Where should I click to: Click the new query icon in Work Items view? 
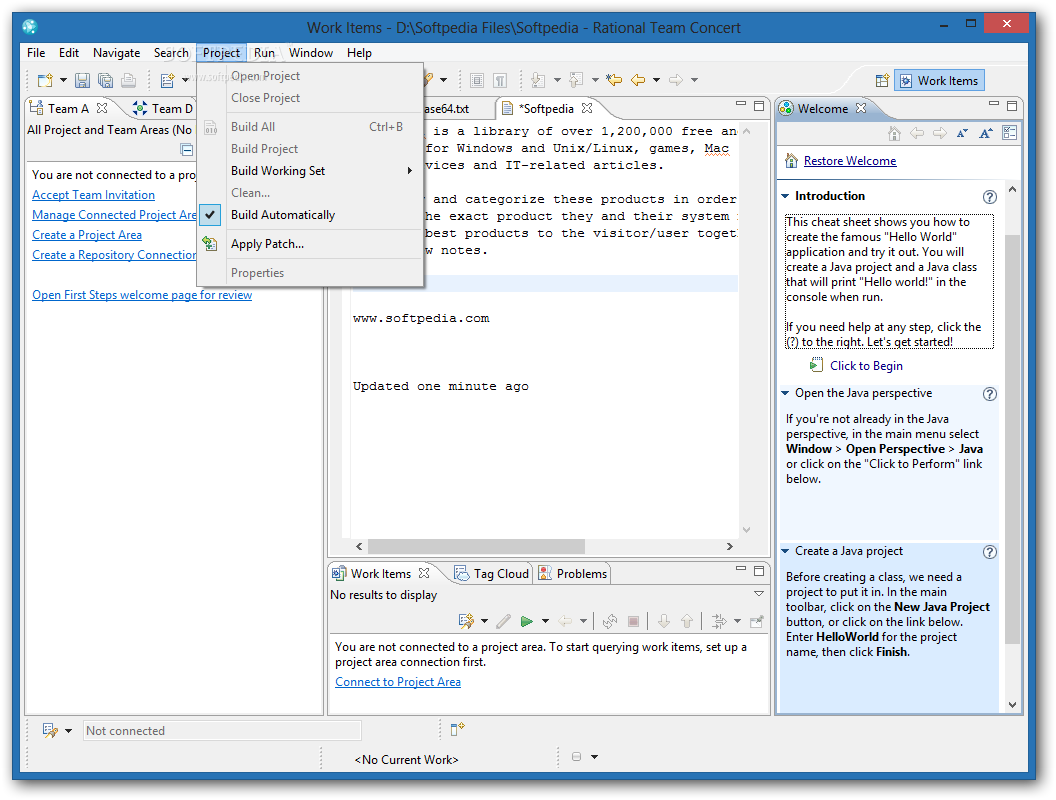point(466,621)
